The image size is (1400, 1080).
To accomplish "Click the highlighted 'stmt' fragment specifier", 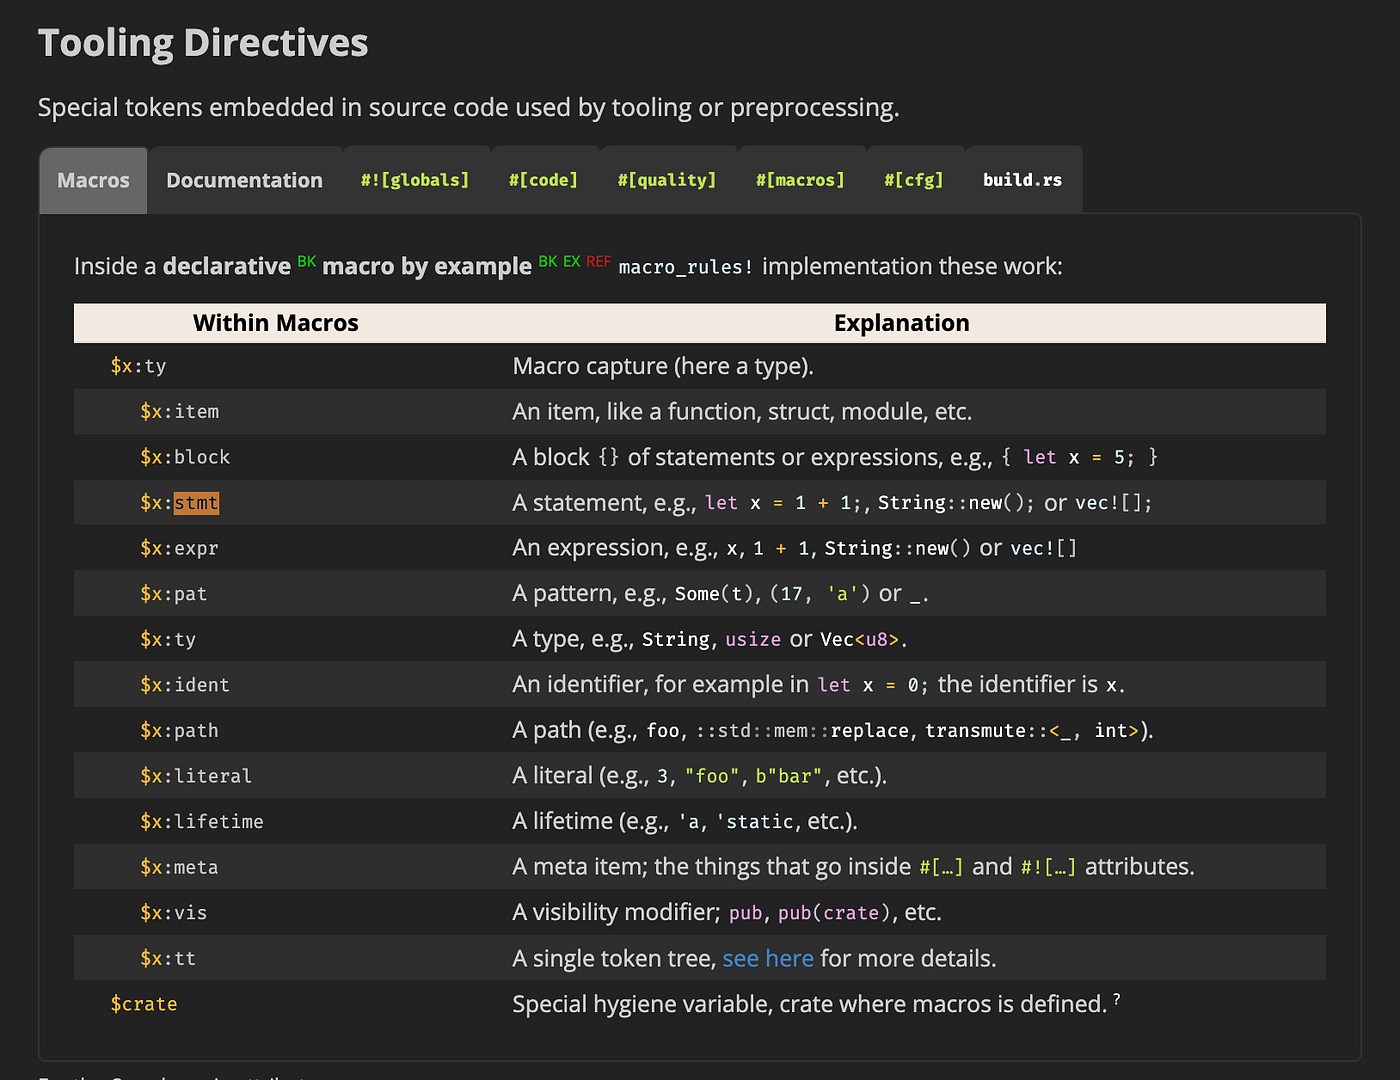I will (x=196, y=503).
